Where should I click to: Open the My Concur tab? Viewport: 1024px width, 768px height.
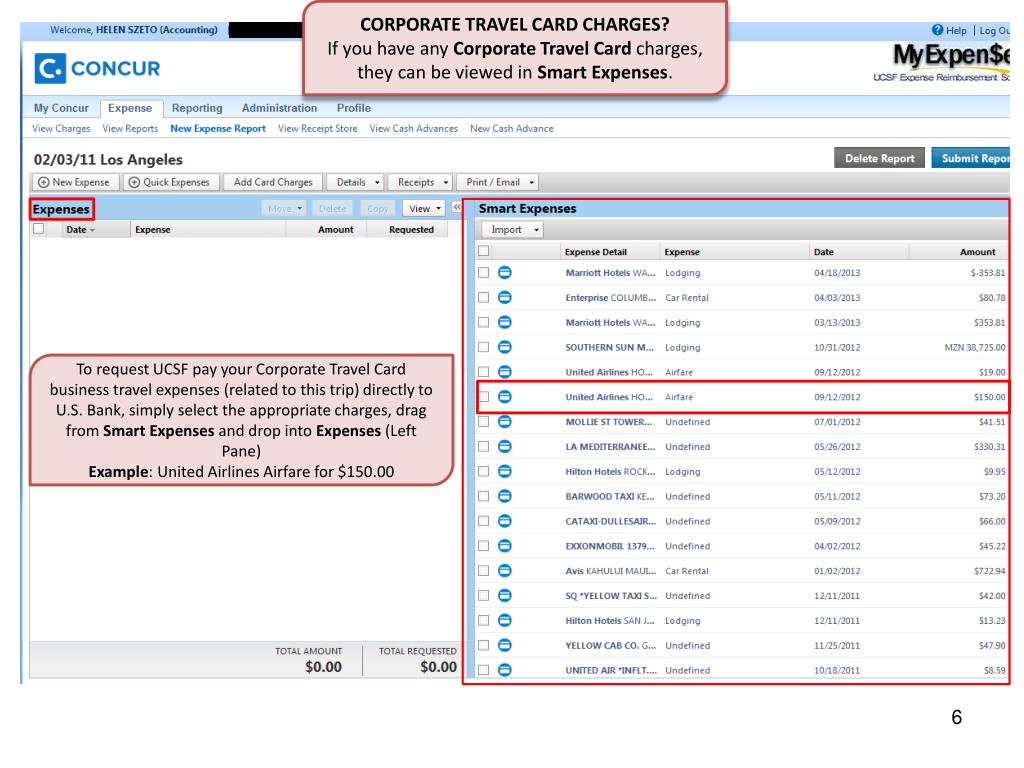61,108
